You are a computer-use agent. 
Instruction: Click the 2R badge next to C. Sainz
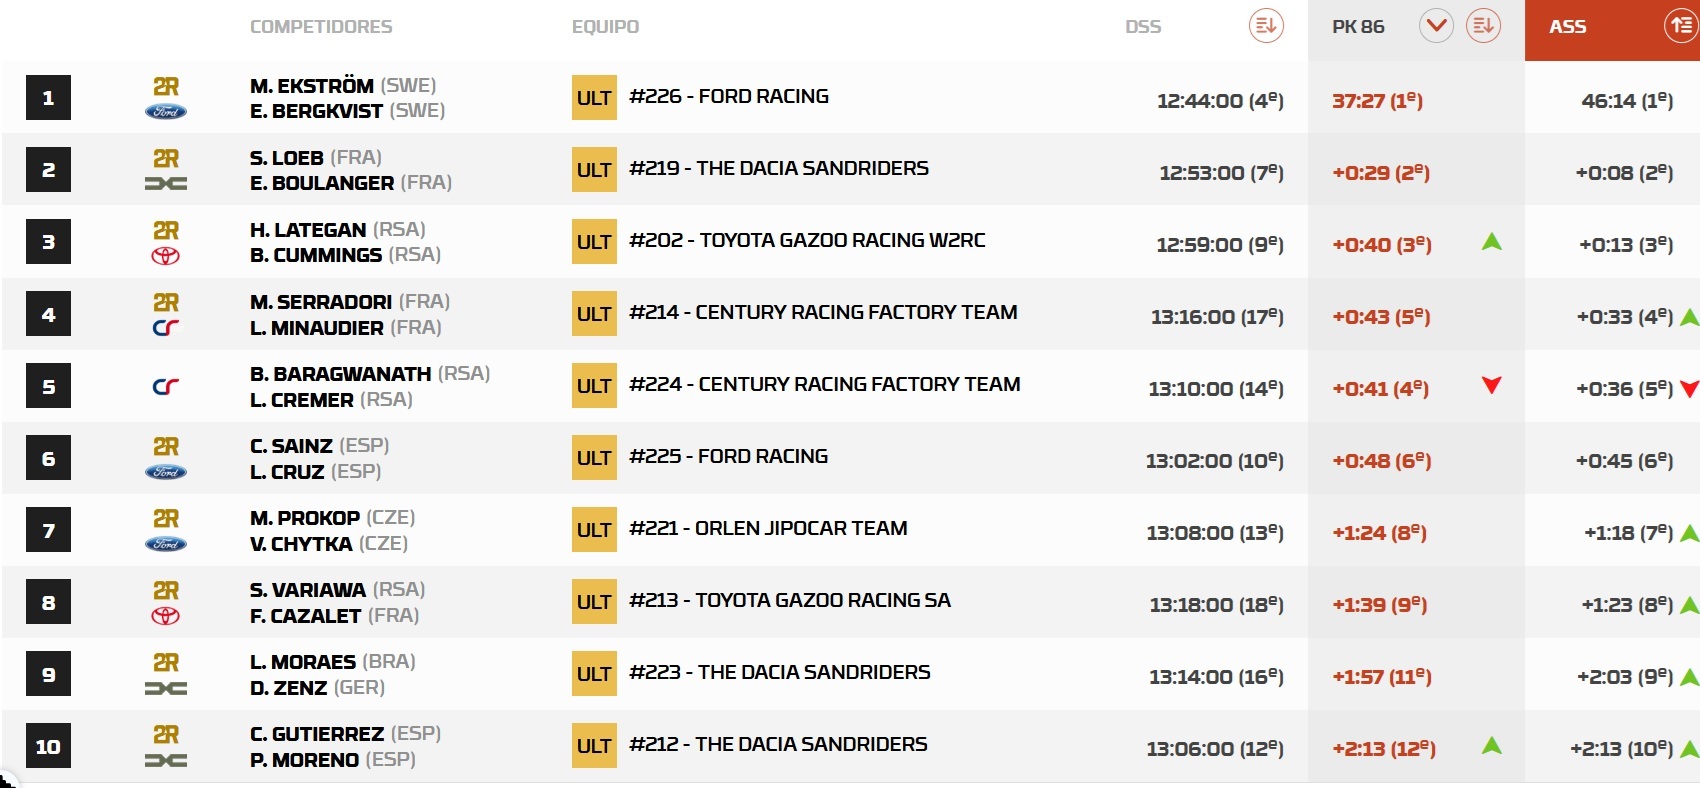click(166, 446)
